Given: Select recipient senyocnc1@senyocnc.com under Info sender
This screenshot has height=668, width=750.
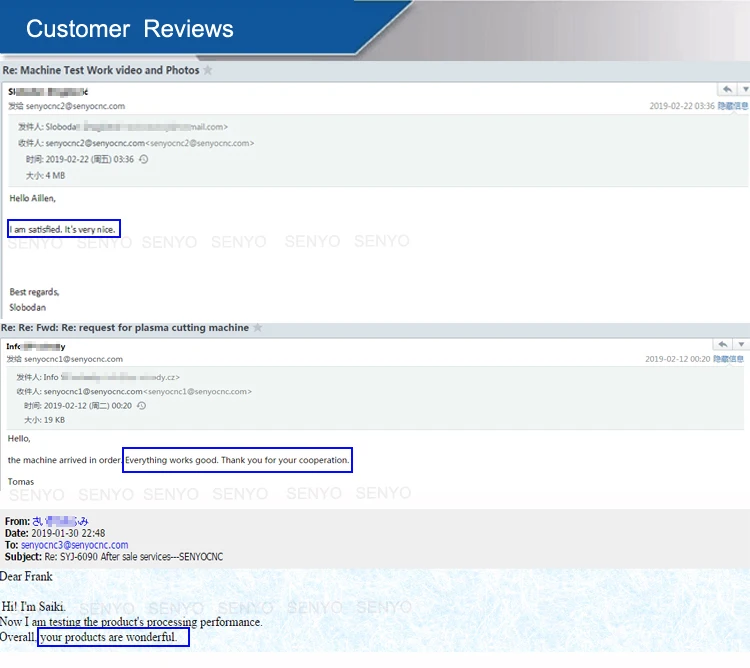Looking at the screenshot, I should click(73, 359).
